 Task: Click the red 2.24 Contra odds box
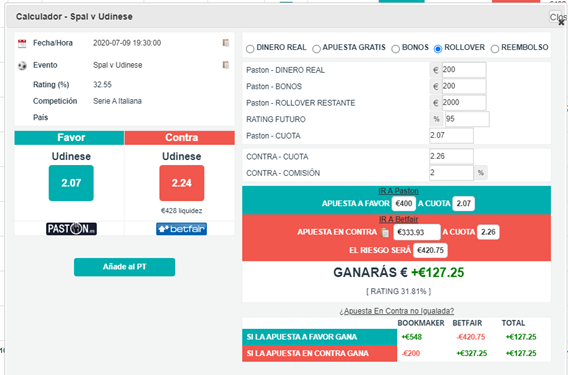(x=181, y=183)
